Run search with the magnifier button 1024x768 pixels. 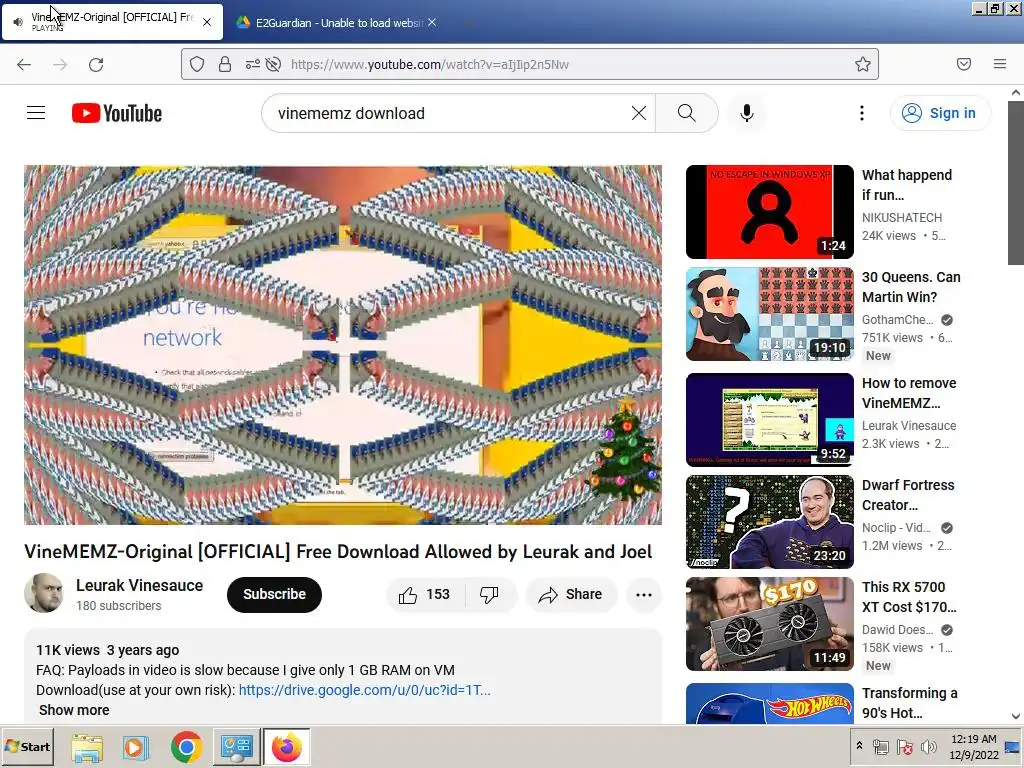[x=686, y=113]
